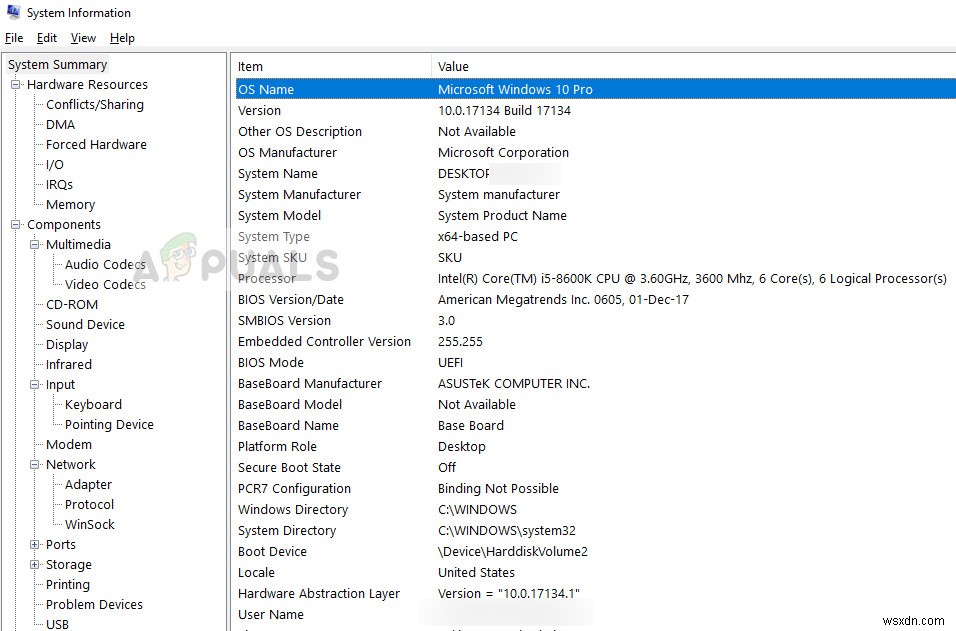Image resolution: width=956 pixels, height=631 pixels.
Task: Select Pointing Device tree item
Action: (109, 424)
